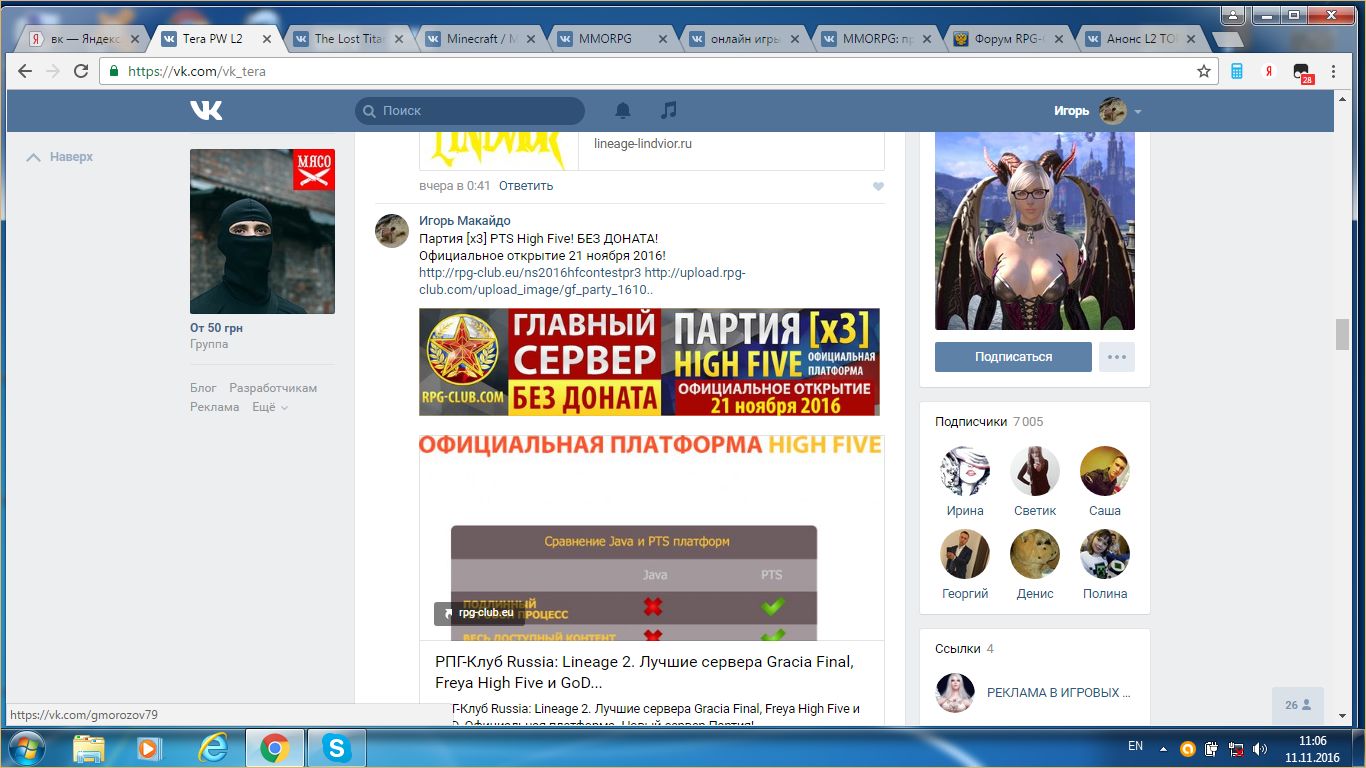Open the Полина subscriber avatar
The width and height of the screenshot is (1366, 768).
click(x=1105, y=554)
